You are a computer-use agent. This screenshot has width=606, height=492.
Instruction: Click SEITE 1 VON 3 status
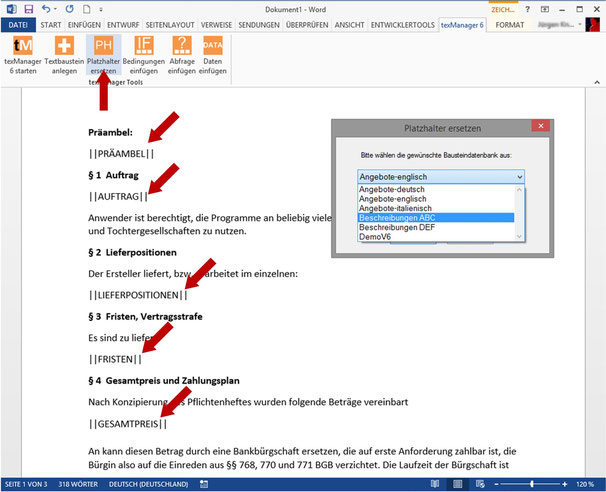(x=26, y=484)
